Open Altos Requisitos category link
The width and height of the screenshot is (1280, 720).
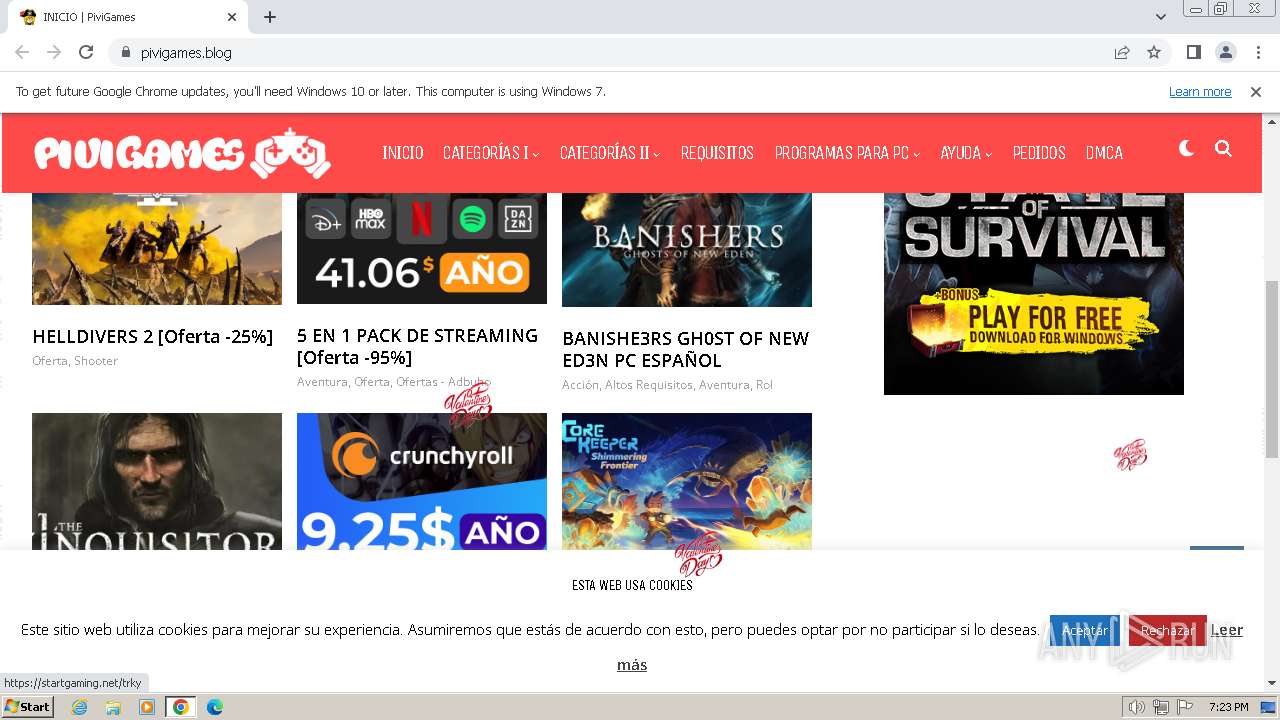(648, 385)
